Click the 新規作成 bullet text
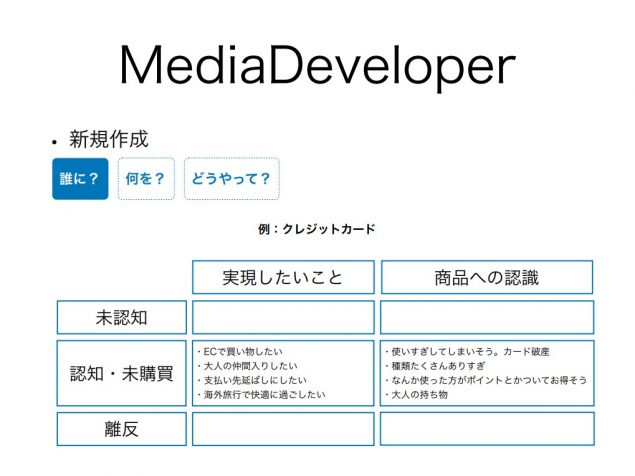Viewport: 635px width, 476px height. [108, 139]
